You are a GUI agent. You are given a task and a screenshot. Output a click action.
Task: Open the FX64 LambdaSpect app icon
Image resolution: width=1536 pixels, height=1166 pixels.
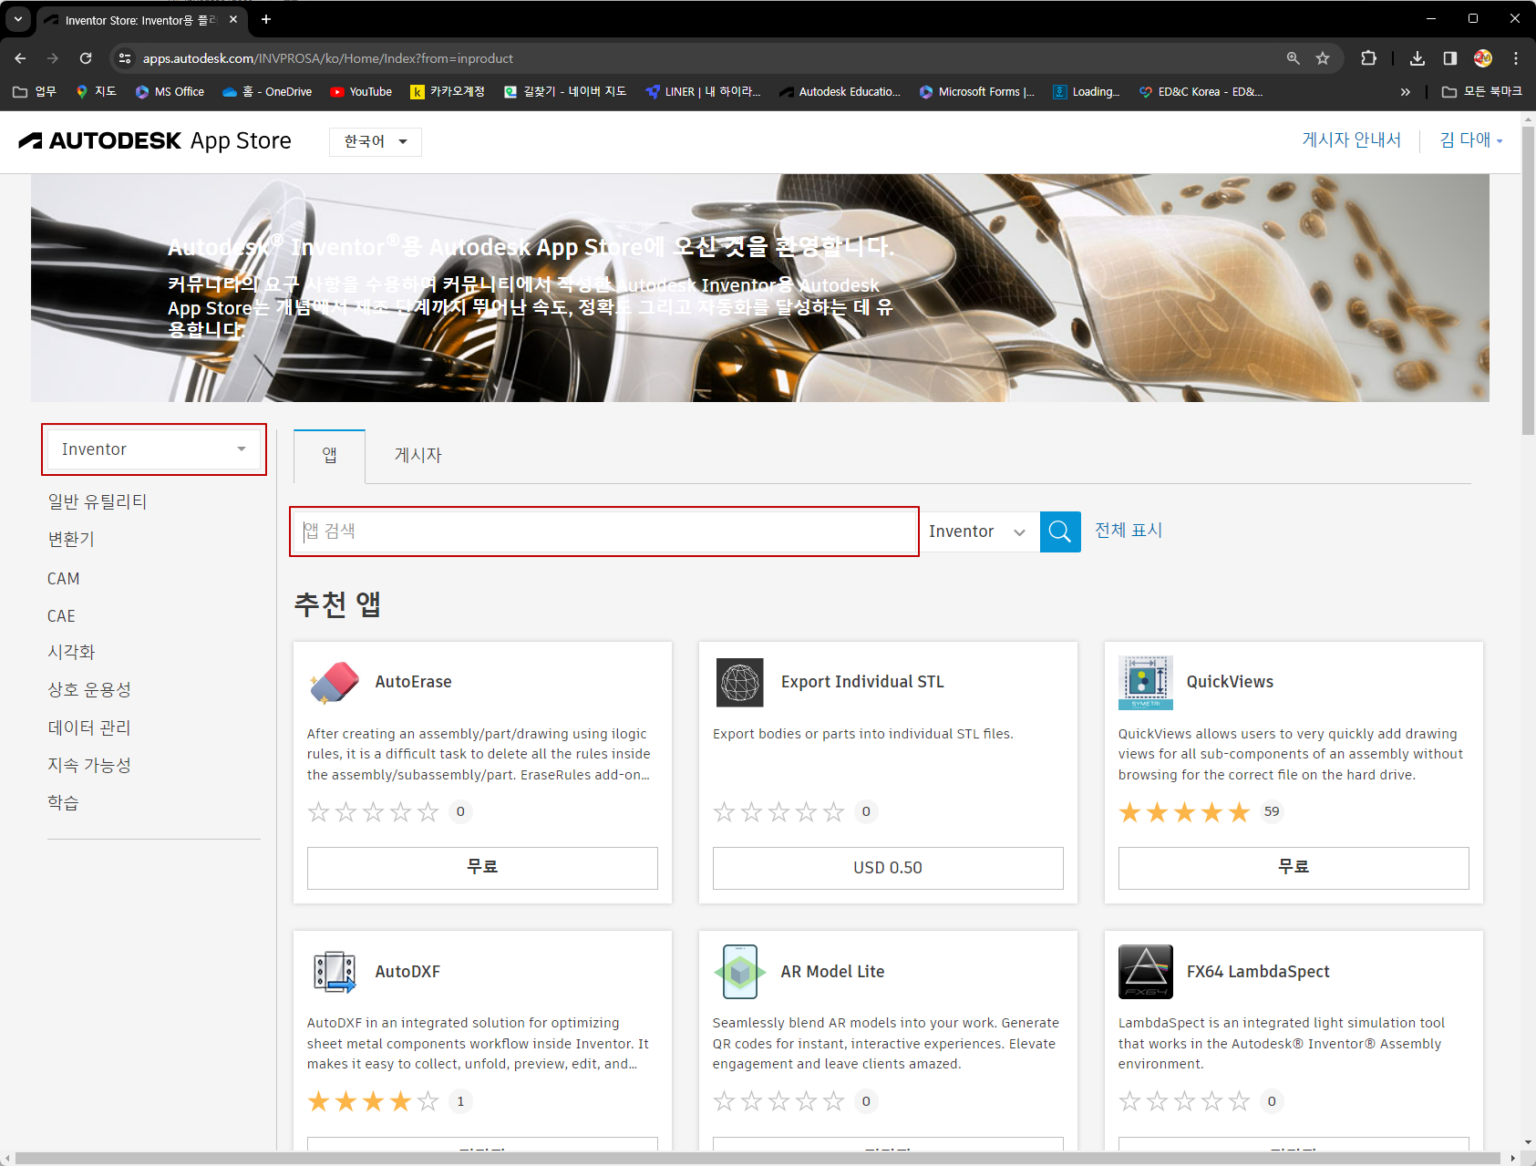click(x=1145, y=972)
